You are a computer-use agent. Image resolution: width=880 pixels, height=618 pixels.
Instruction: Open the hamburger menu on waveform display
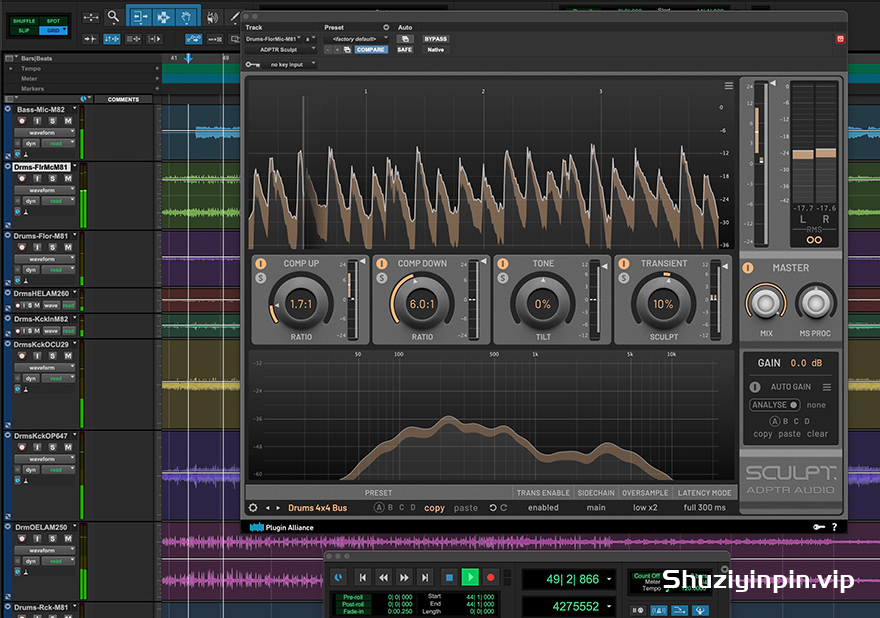728,86
